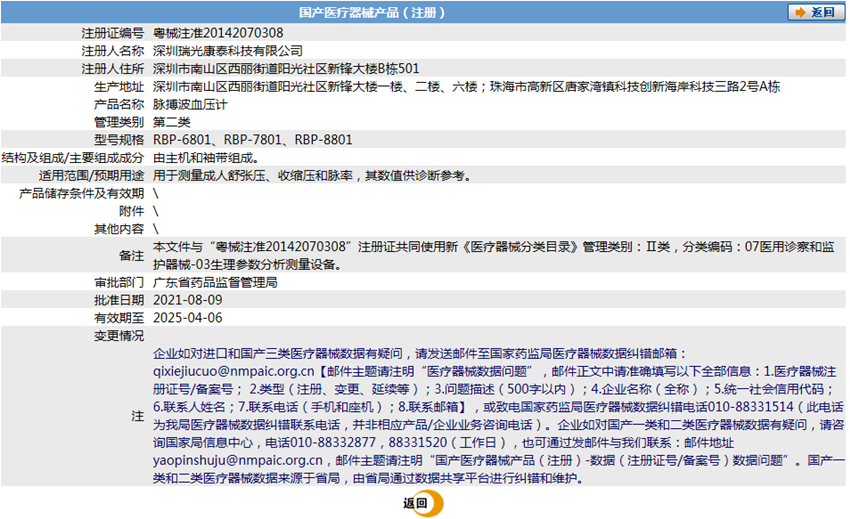Click the 结构及组成/主要组成成分 label

(x=73, y=158)
